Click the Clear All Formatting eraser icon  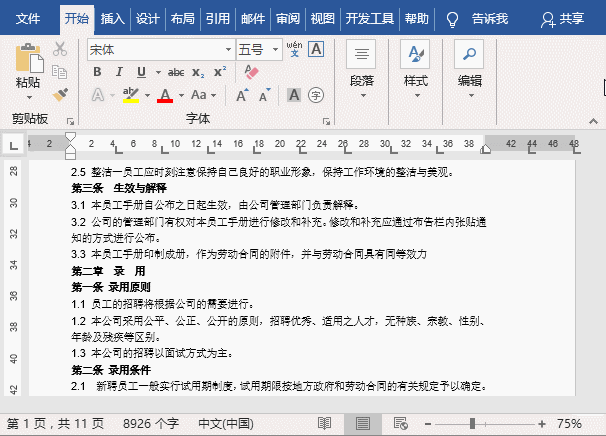[x=251, y=72]
